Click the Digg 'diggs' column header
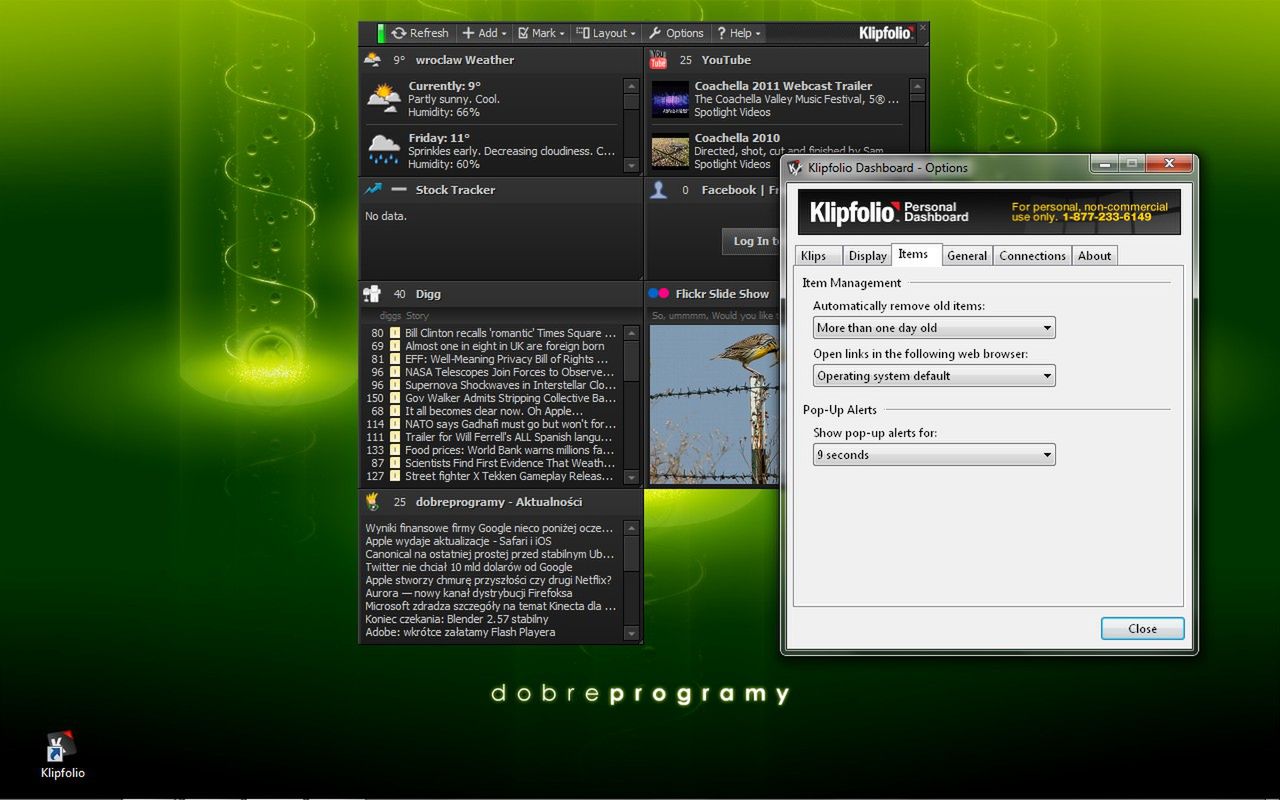Screen dimensions: 1280x800 390,315
